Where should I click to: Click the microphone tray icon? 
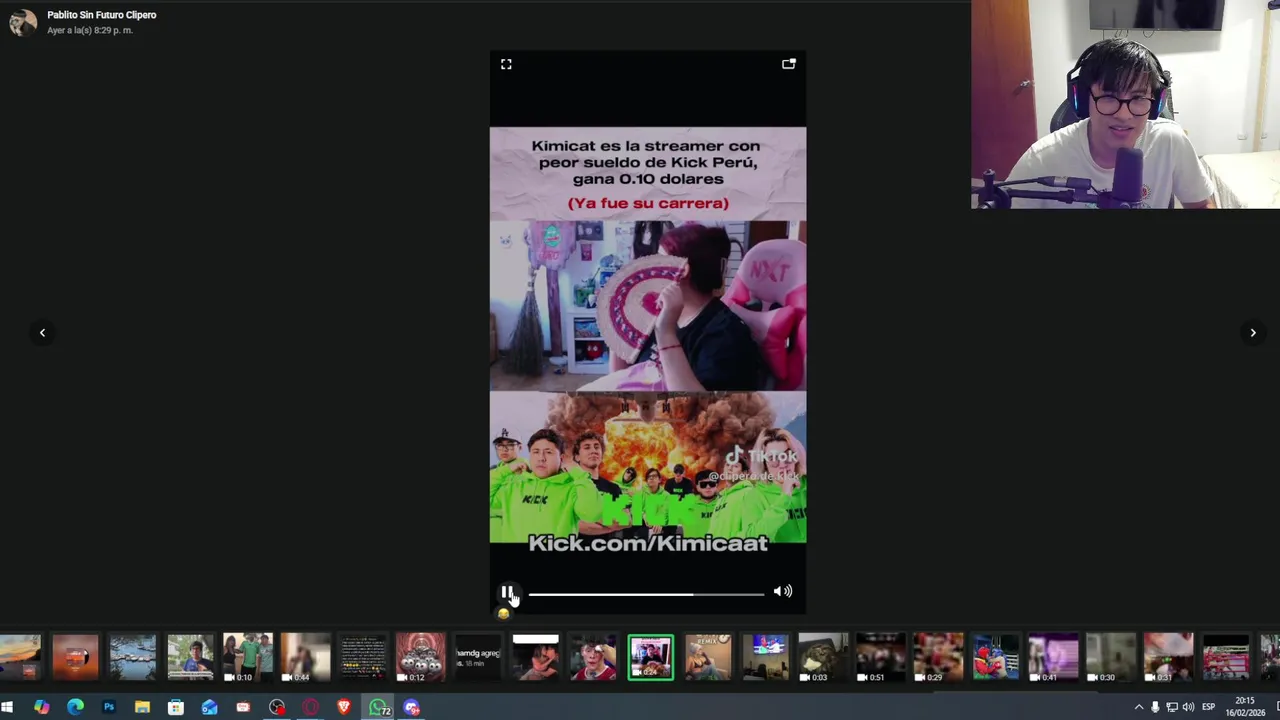point(1155,707)
